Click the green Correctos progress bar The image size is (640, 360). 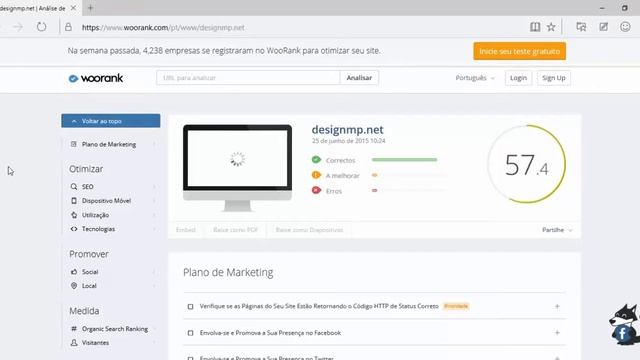(404, 160)
